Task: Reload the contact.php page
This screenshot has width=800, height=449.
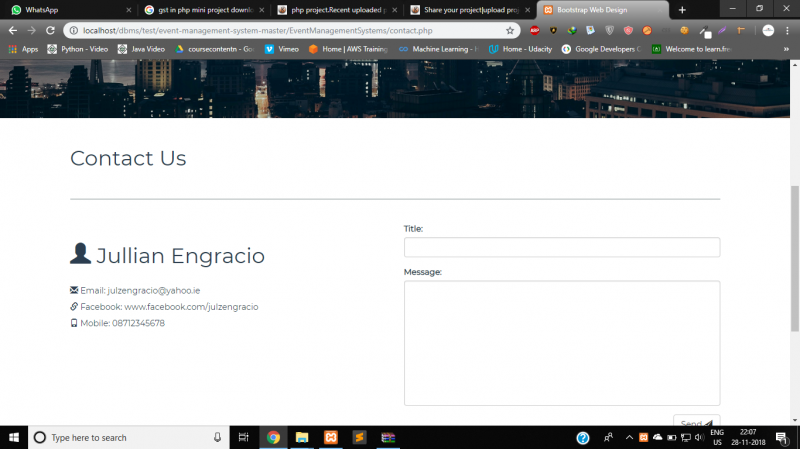Action: click(50, 31)
